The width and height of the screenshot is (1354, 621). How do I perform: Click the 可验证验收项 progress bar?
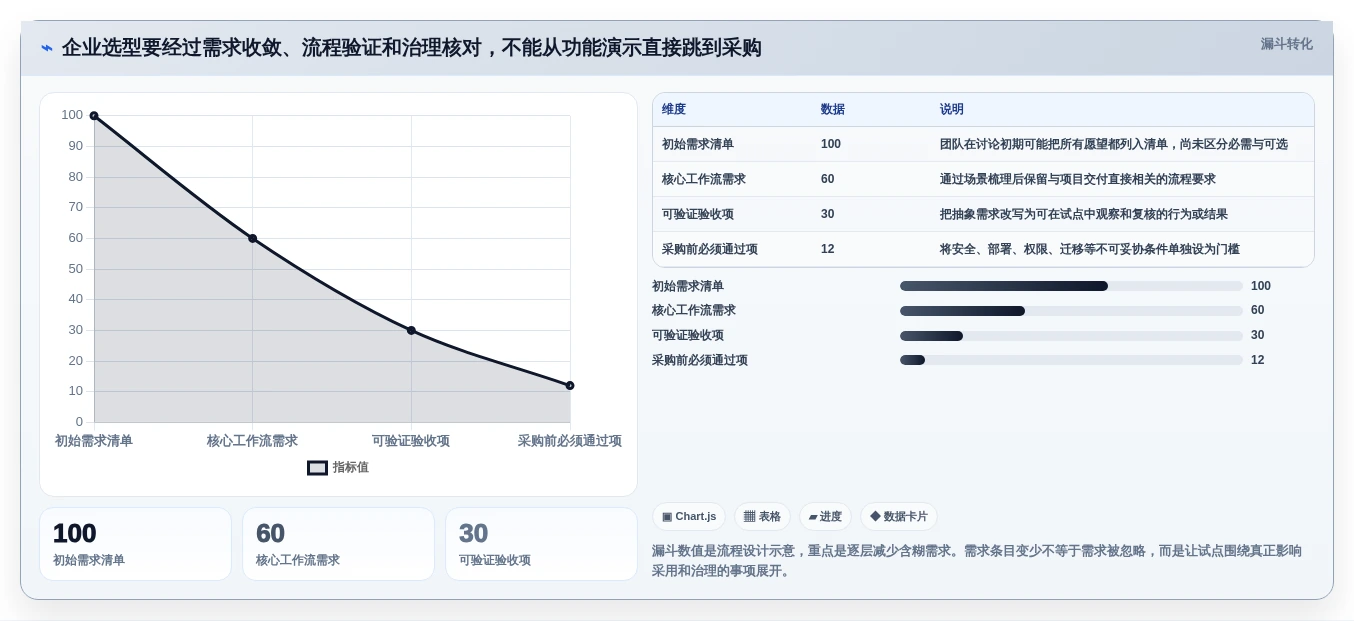tap(1071, 336)
